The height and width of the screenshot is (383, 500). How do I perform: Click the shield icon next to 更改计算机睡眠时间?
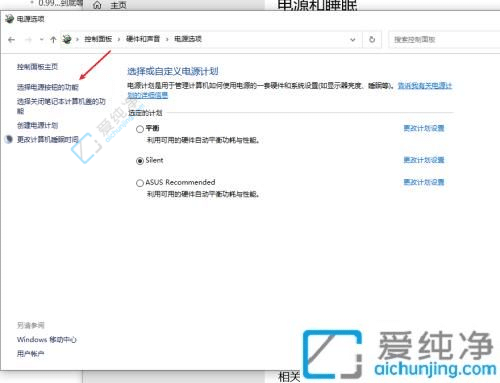[9, 139]
